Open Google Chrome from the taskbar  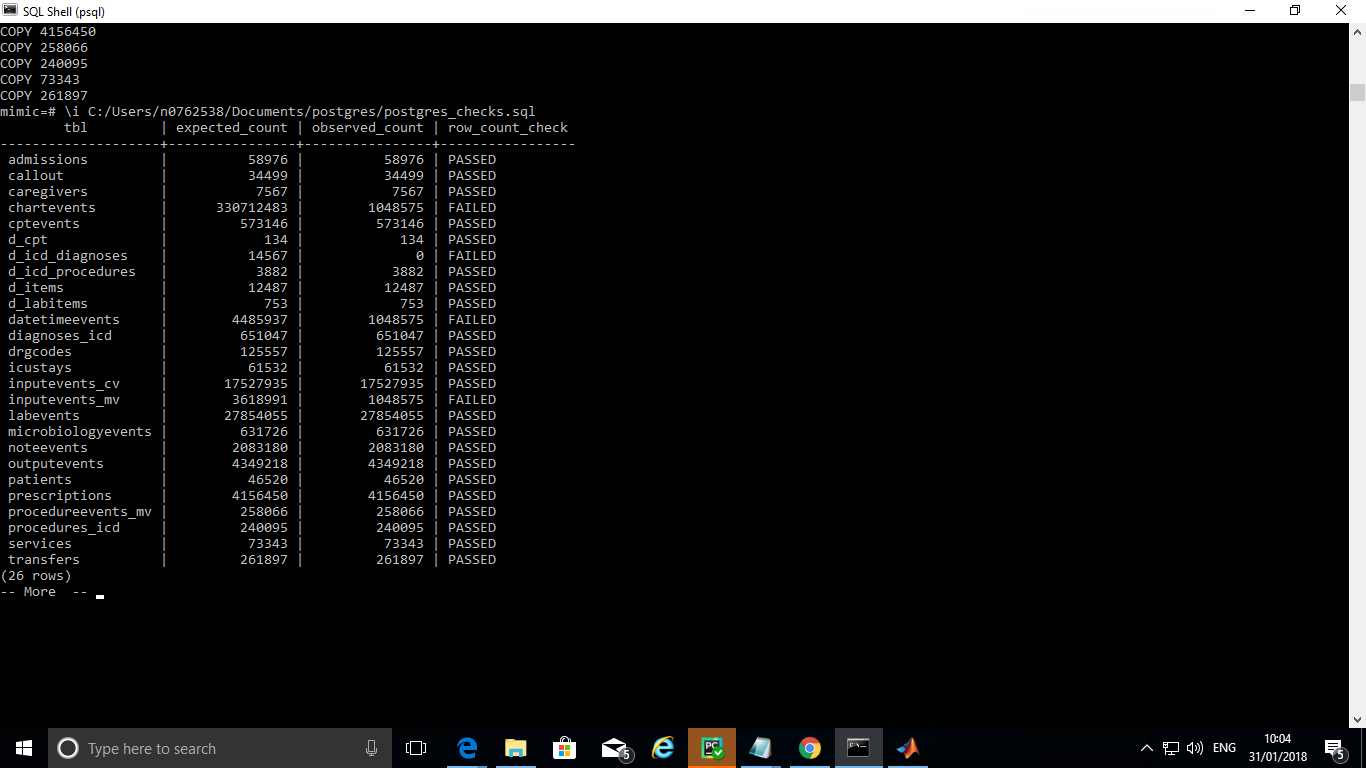click(809, 747)
